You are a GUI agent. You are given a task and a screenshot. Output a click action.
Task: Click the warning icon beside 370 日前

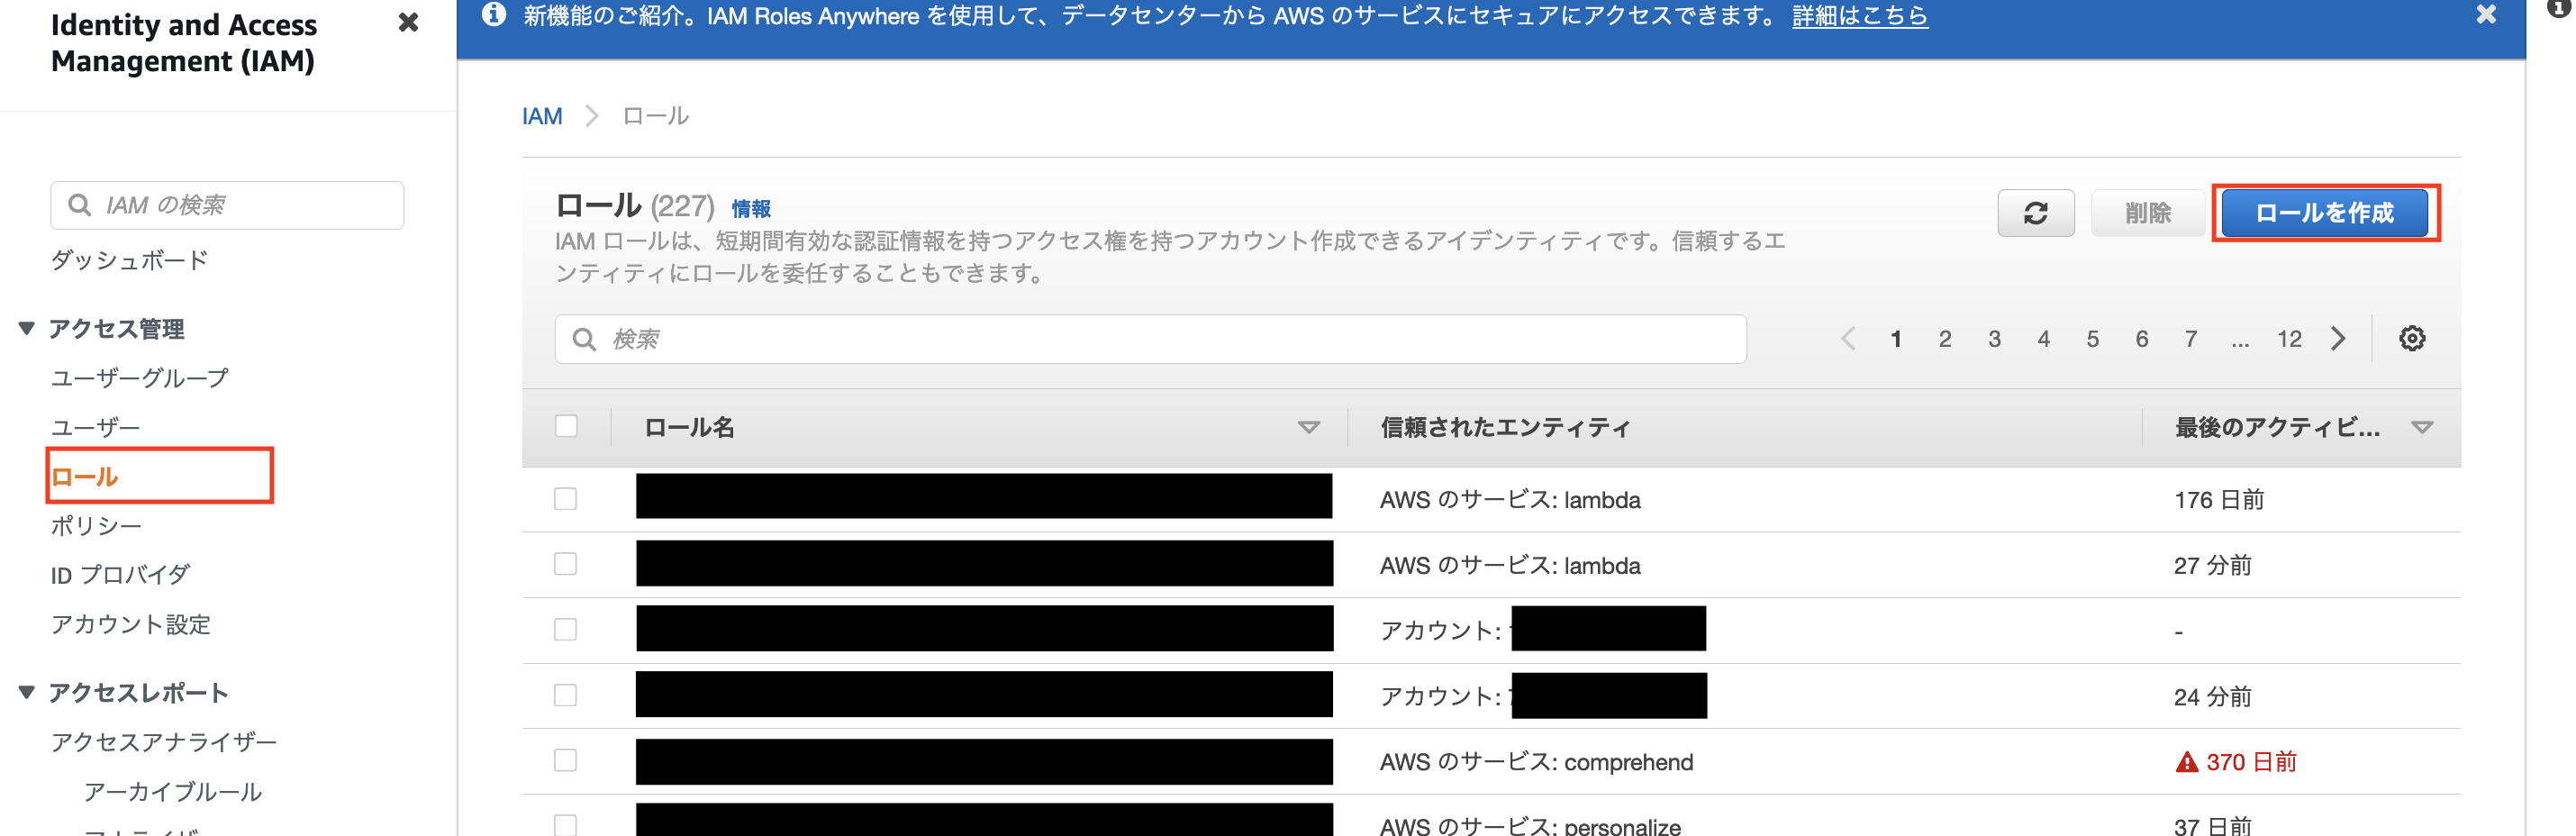click(2186, 762)
